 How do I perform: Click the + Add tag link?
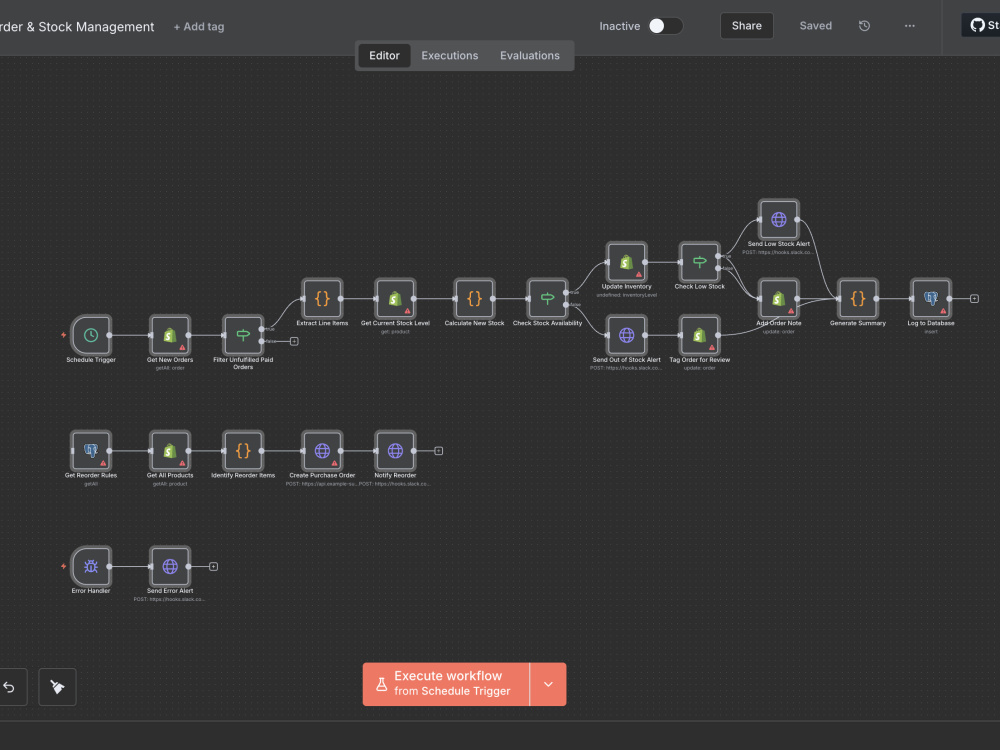point(199,27)
